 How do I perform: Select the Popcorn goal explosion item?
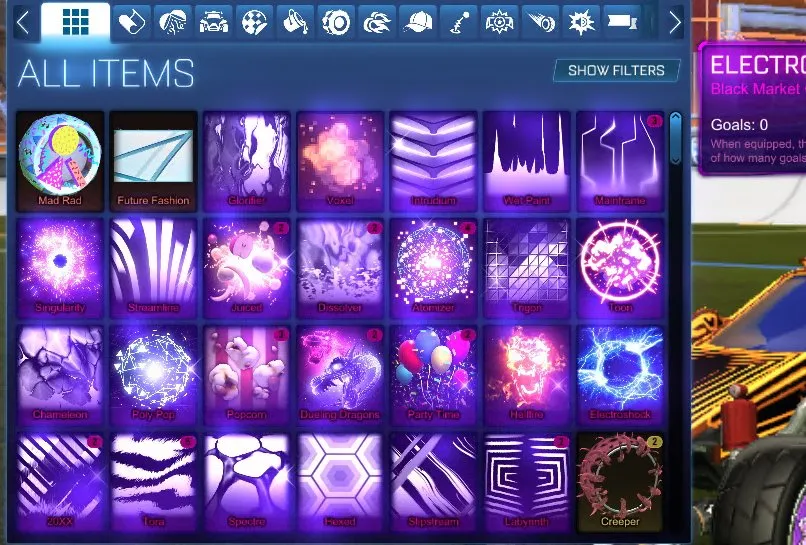pos(247,375)
